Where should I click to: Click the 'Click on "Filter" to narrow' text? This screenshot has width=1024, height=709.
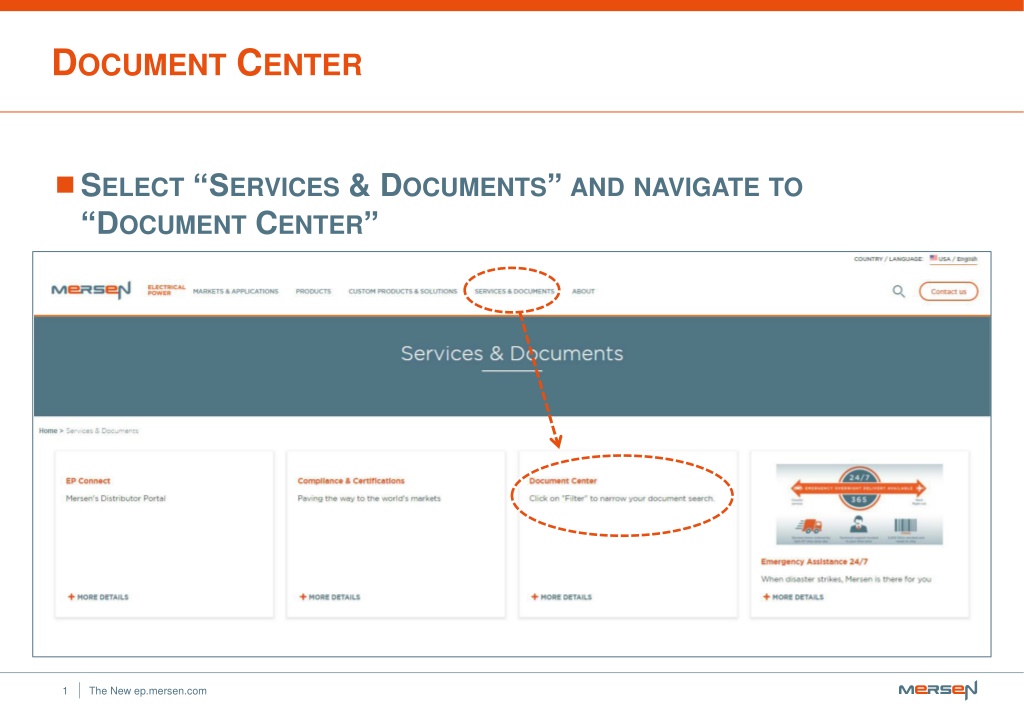622,498
